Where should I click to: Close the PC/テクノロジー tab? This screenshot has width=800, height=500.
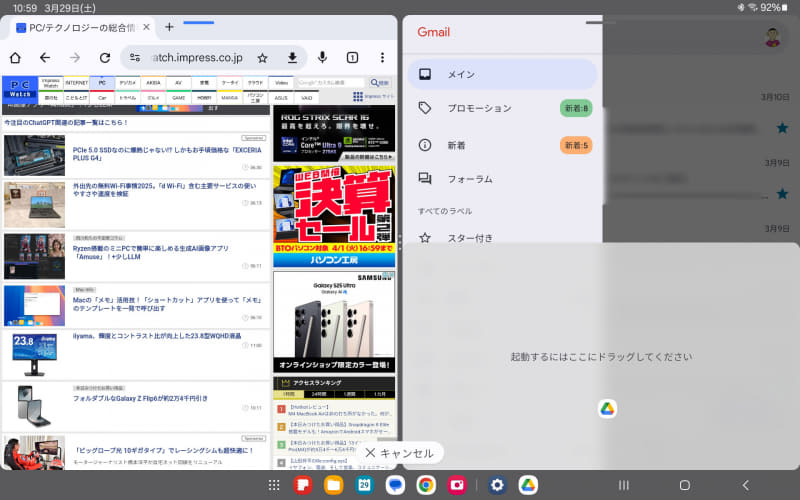pos(146,27)
